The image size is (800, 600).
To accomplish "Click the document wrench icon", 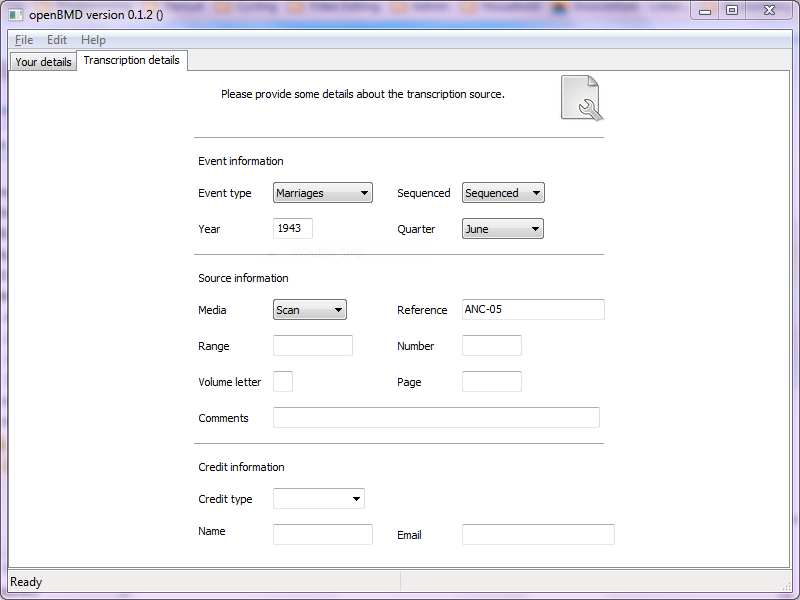I will point(582,98).
